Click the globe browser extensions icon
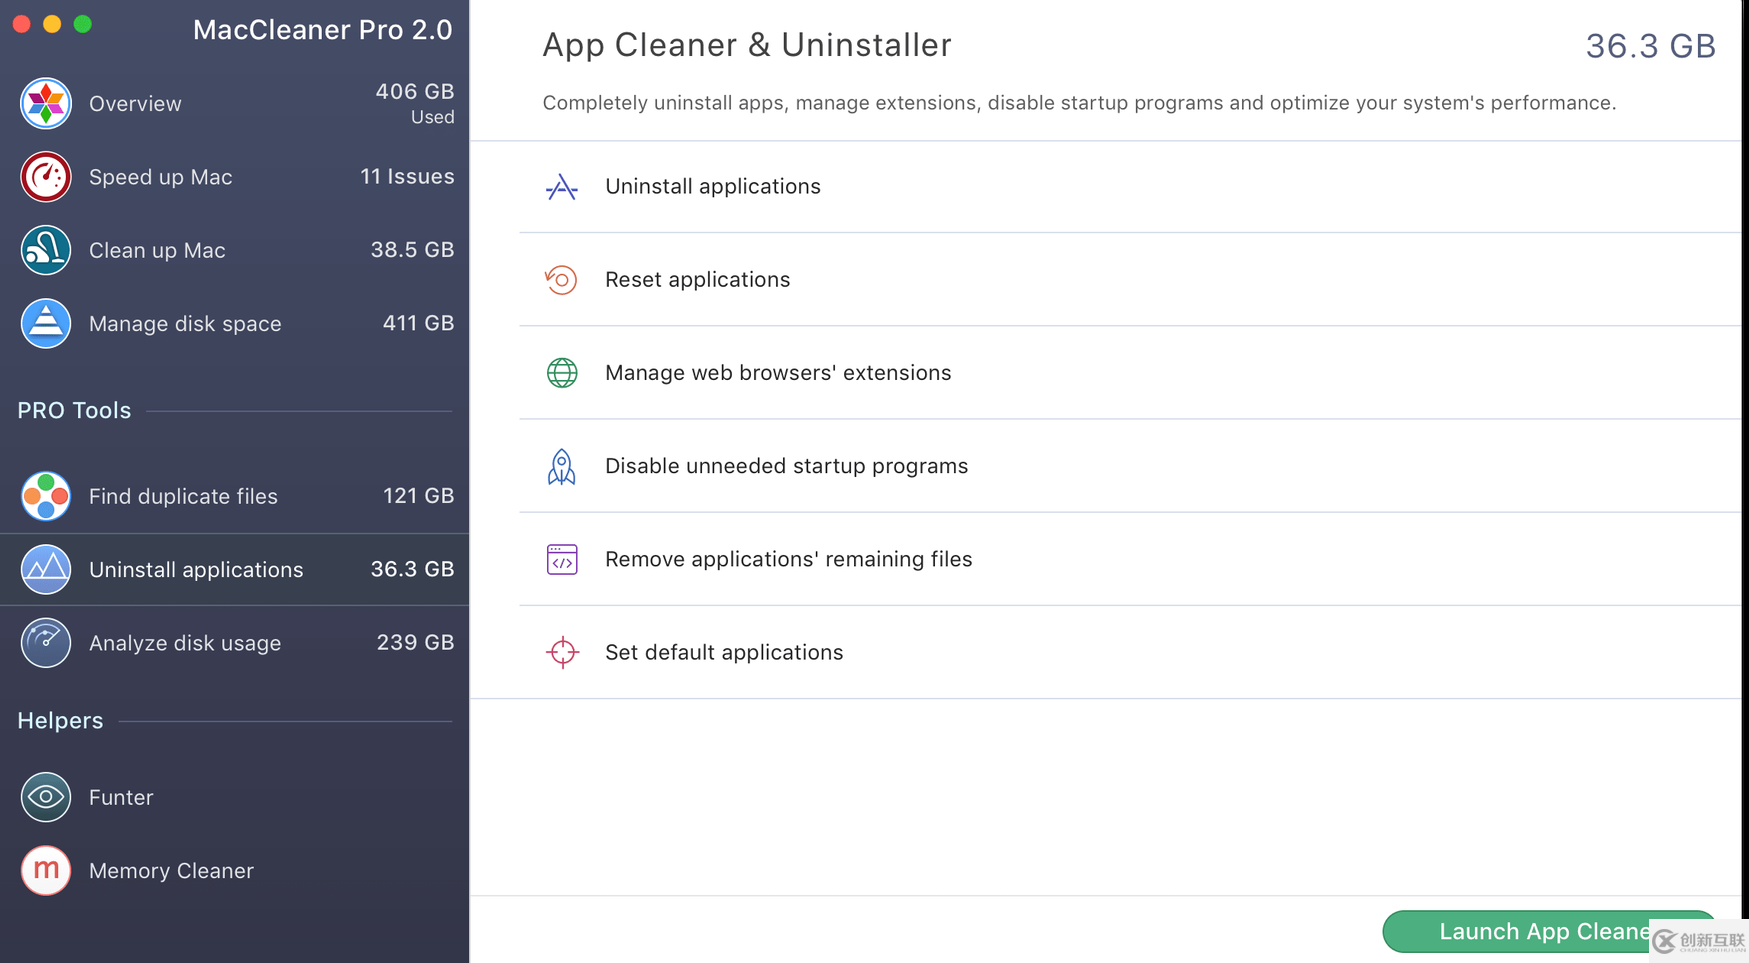Screen dimensions: 1749x963 click(562, 373)
